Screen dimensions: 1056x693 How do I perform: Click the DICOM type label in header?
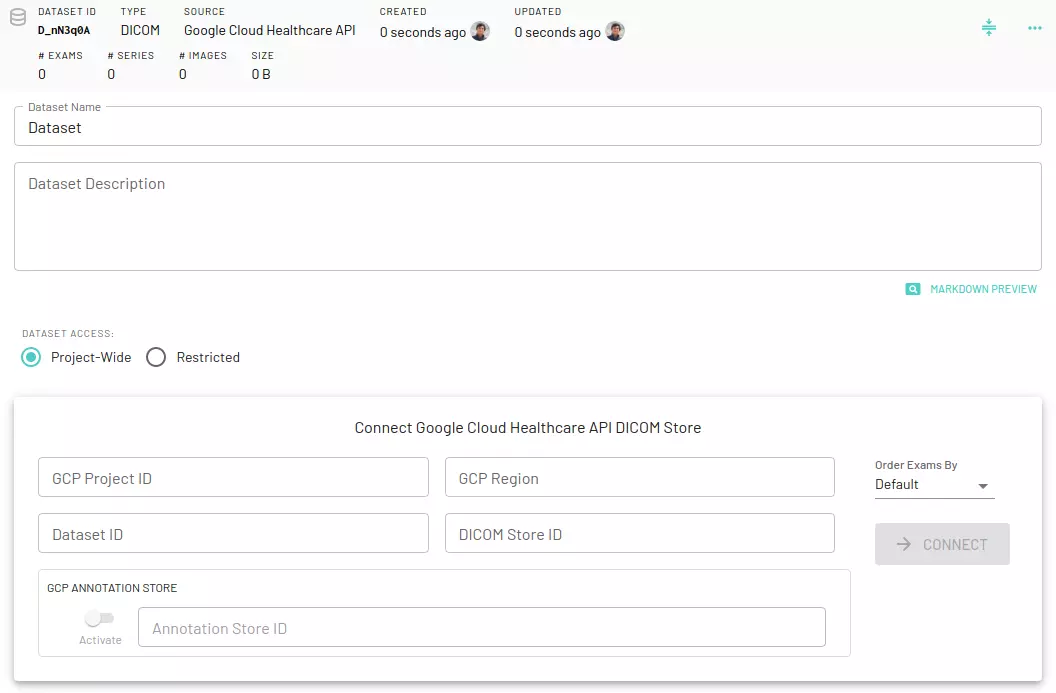point(139,31)
